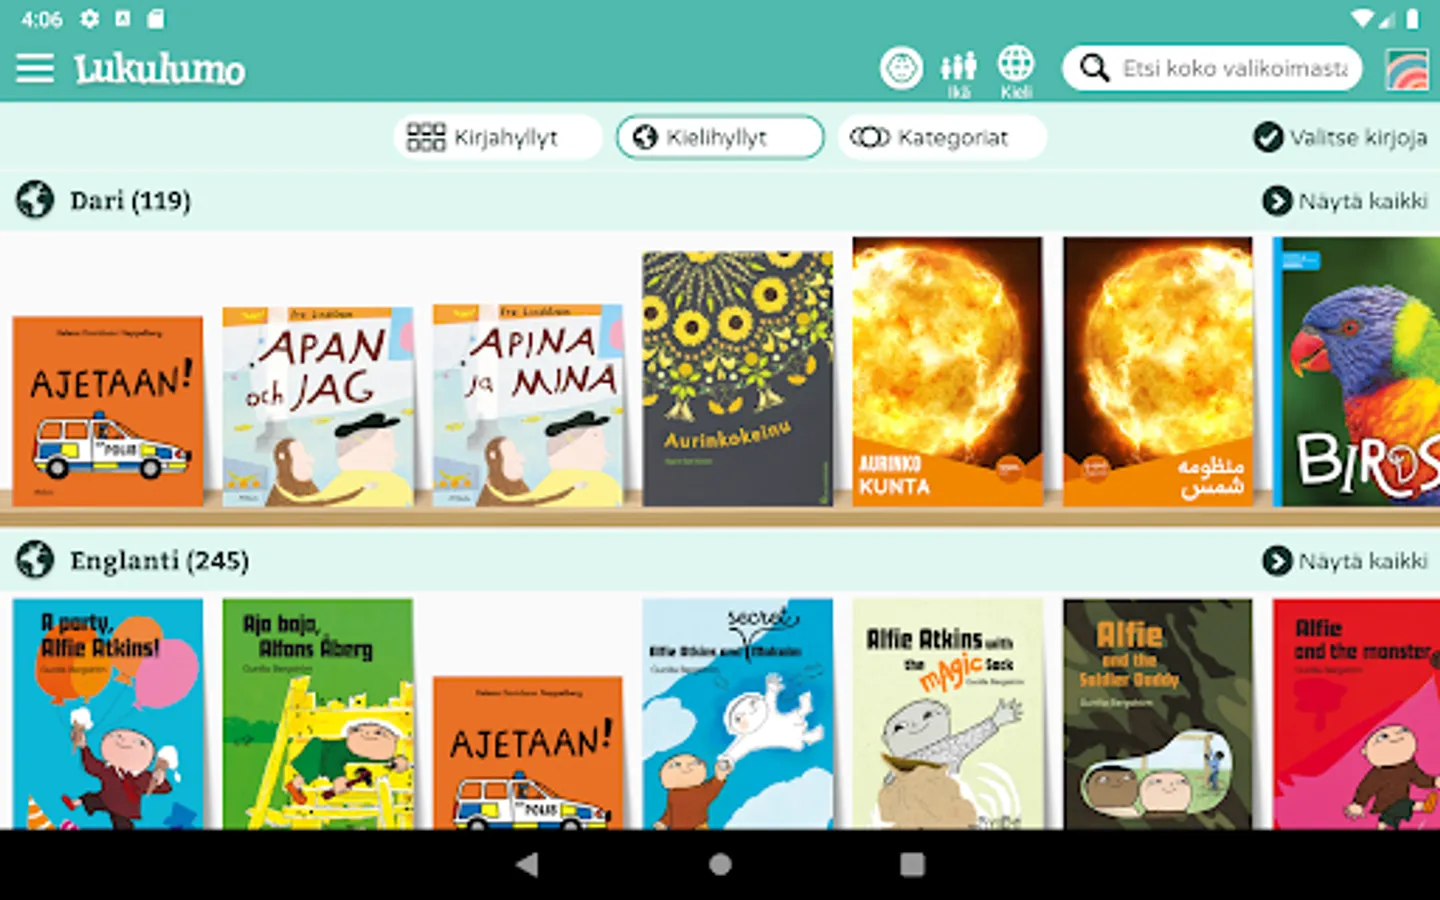Screen dimensions: 1440x900
Task: Open A party, Alfie Atkins! book
Action: [108, 714]
